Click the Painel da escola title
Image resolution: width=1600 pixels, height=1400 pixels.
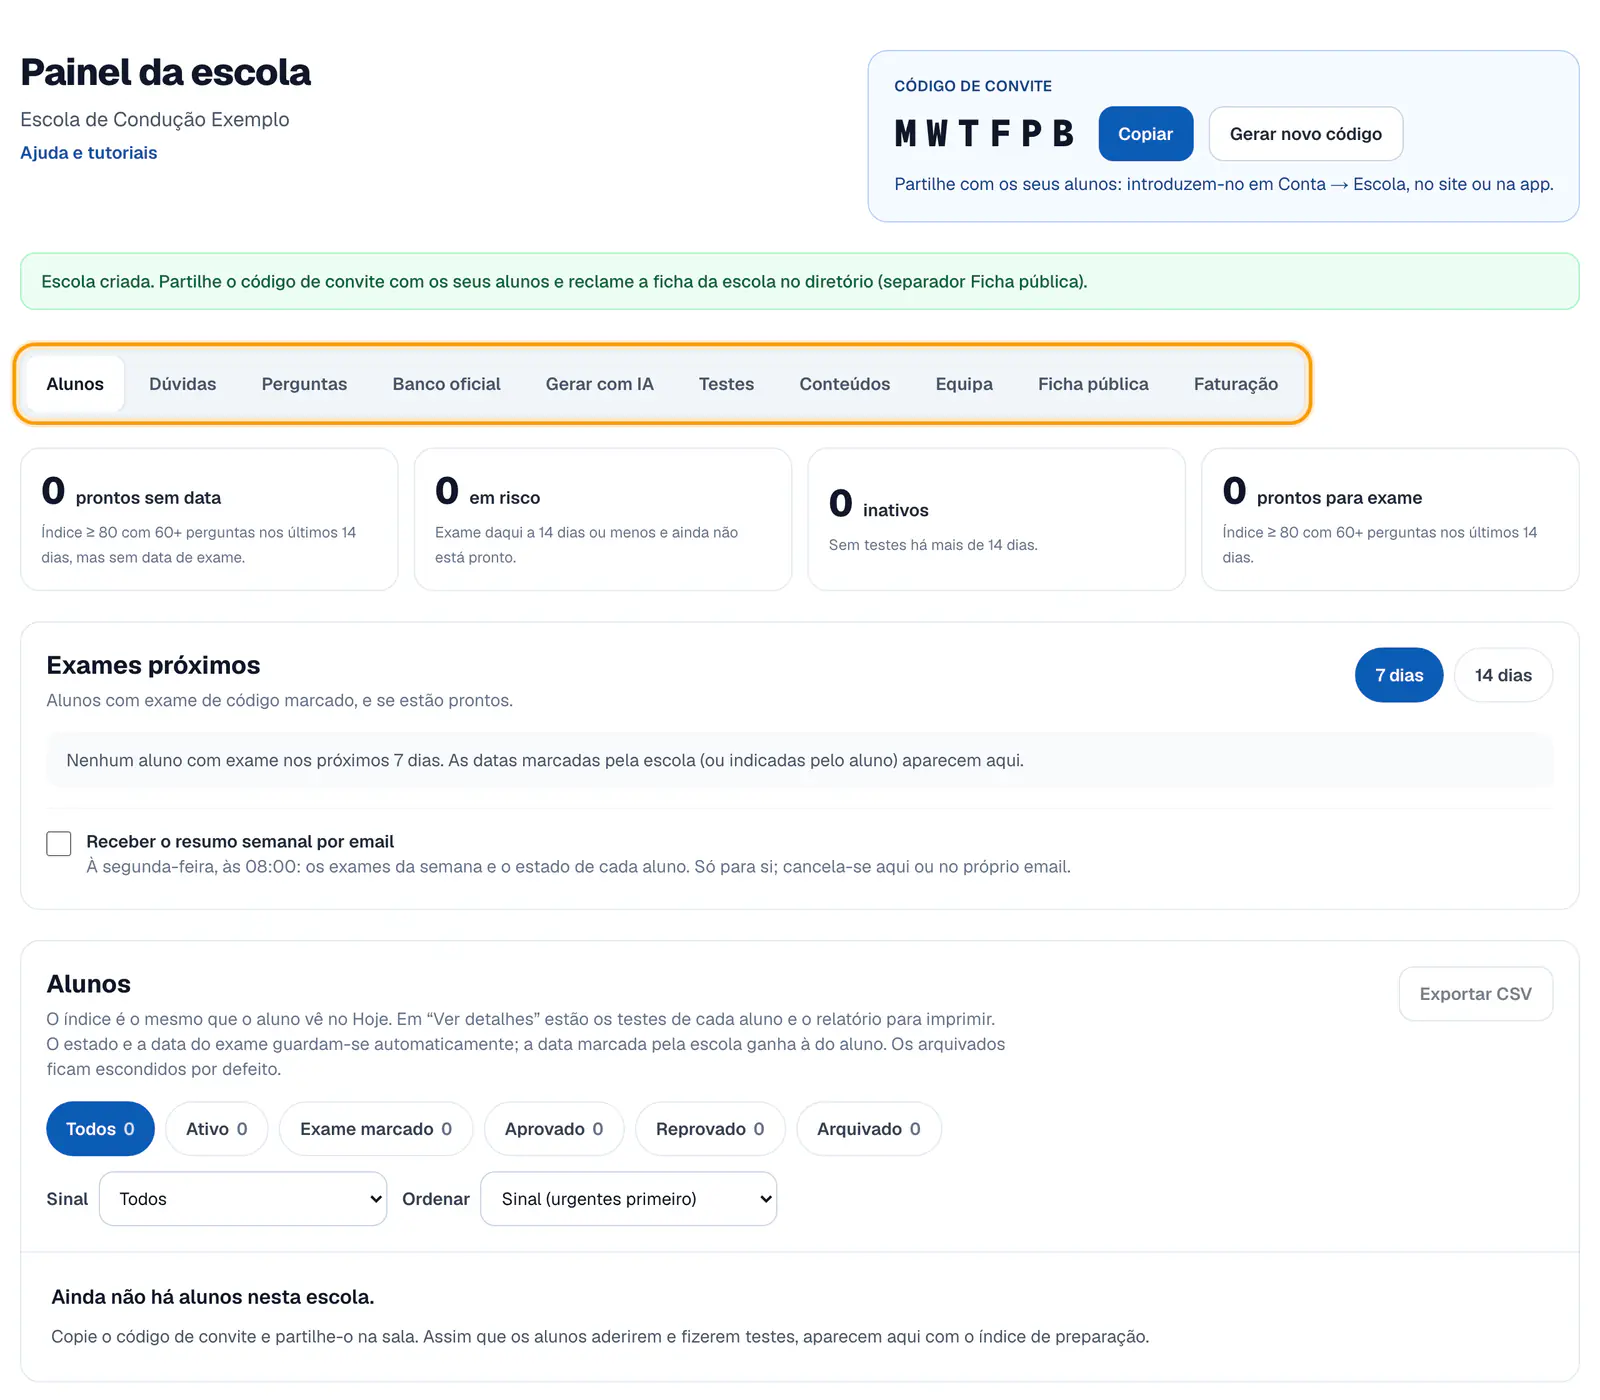[165, 72]
